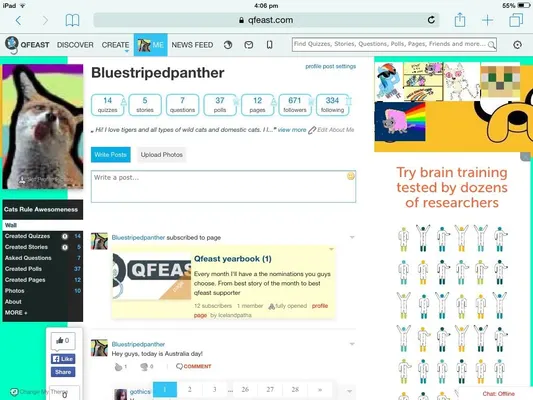Screen dimensions: 533x400
Task: Go to page 2 of posts
Action: tap(190, 389)
